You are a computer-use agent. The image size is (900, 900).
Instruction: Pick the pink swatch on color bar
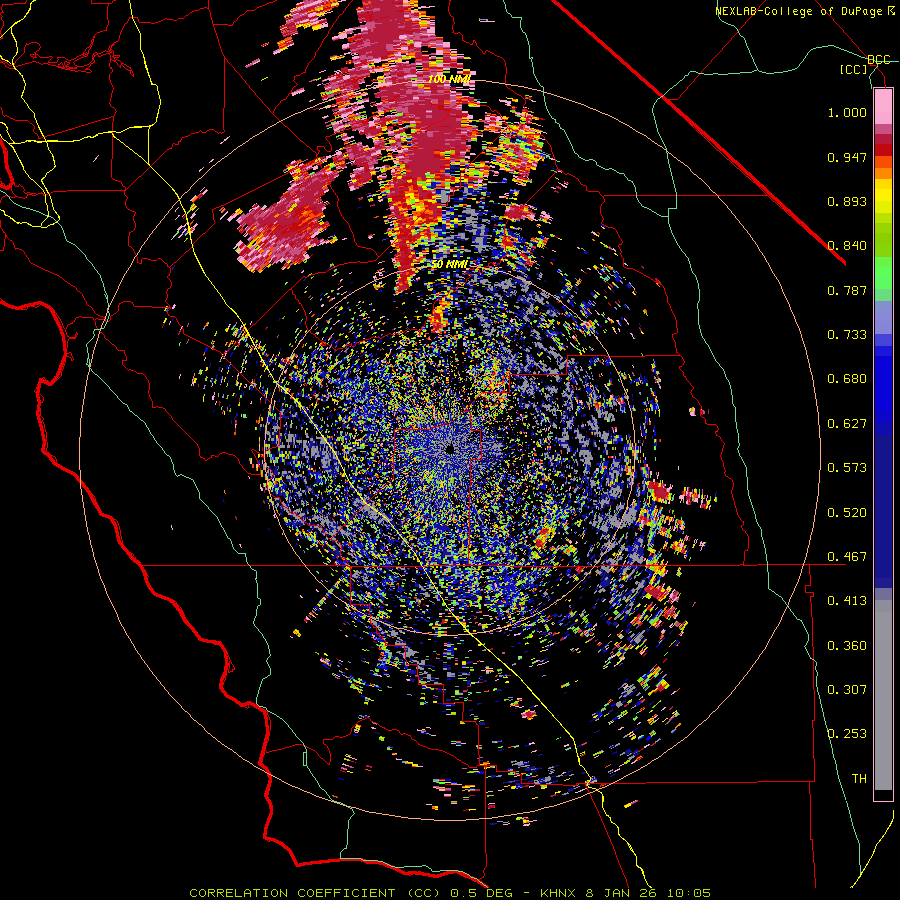point(883,107)
